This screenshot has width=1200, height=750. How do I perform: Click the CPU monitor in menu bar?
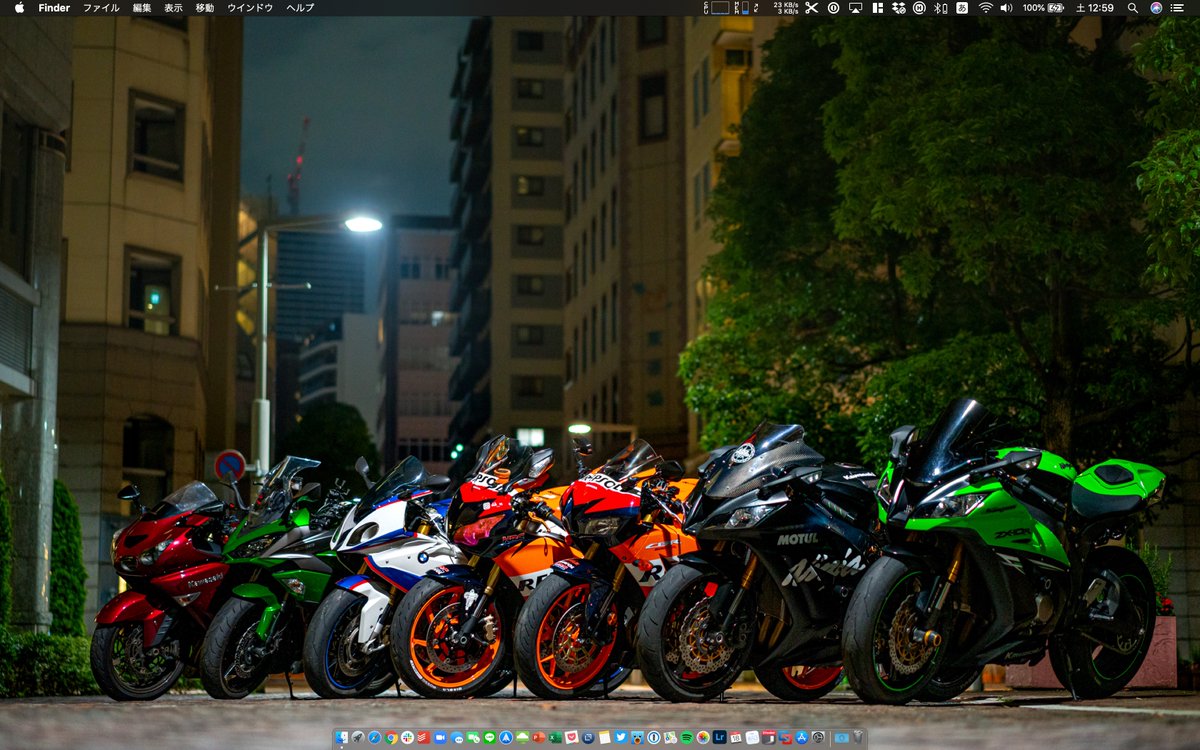(x=716, y=7)
